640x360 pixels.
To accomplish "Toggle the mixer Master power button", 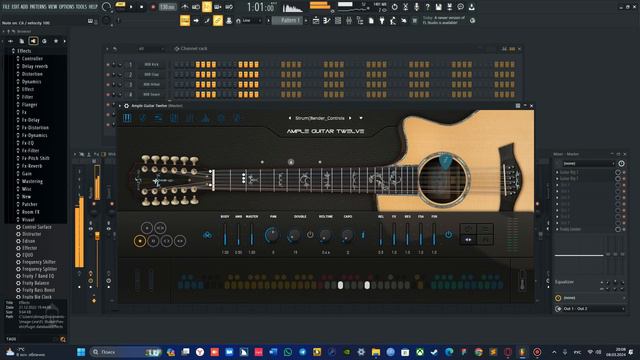I will coord(621,163).
